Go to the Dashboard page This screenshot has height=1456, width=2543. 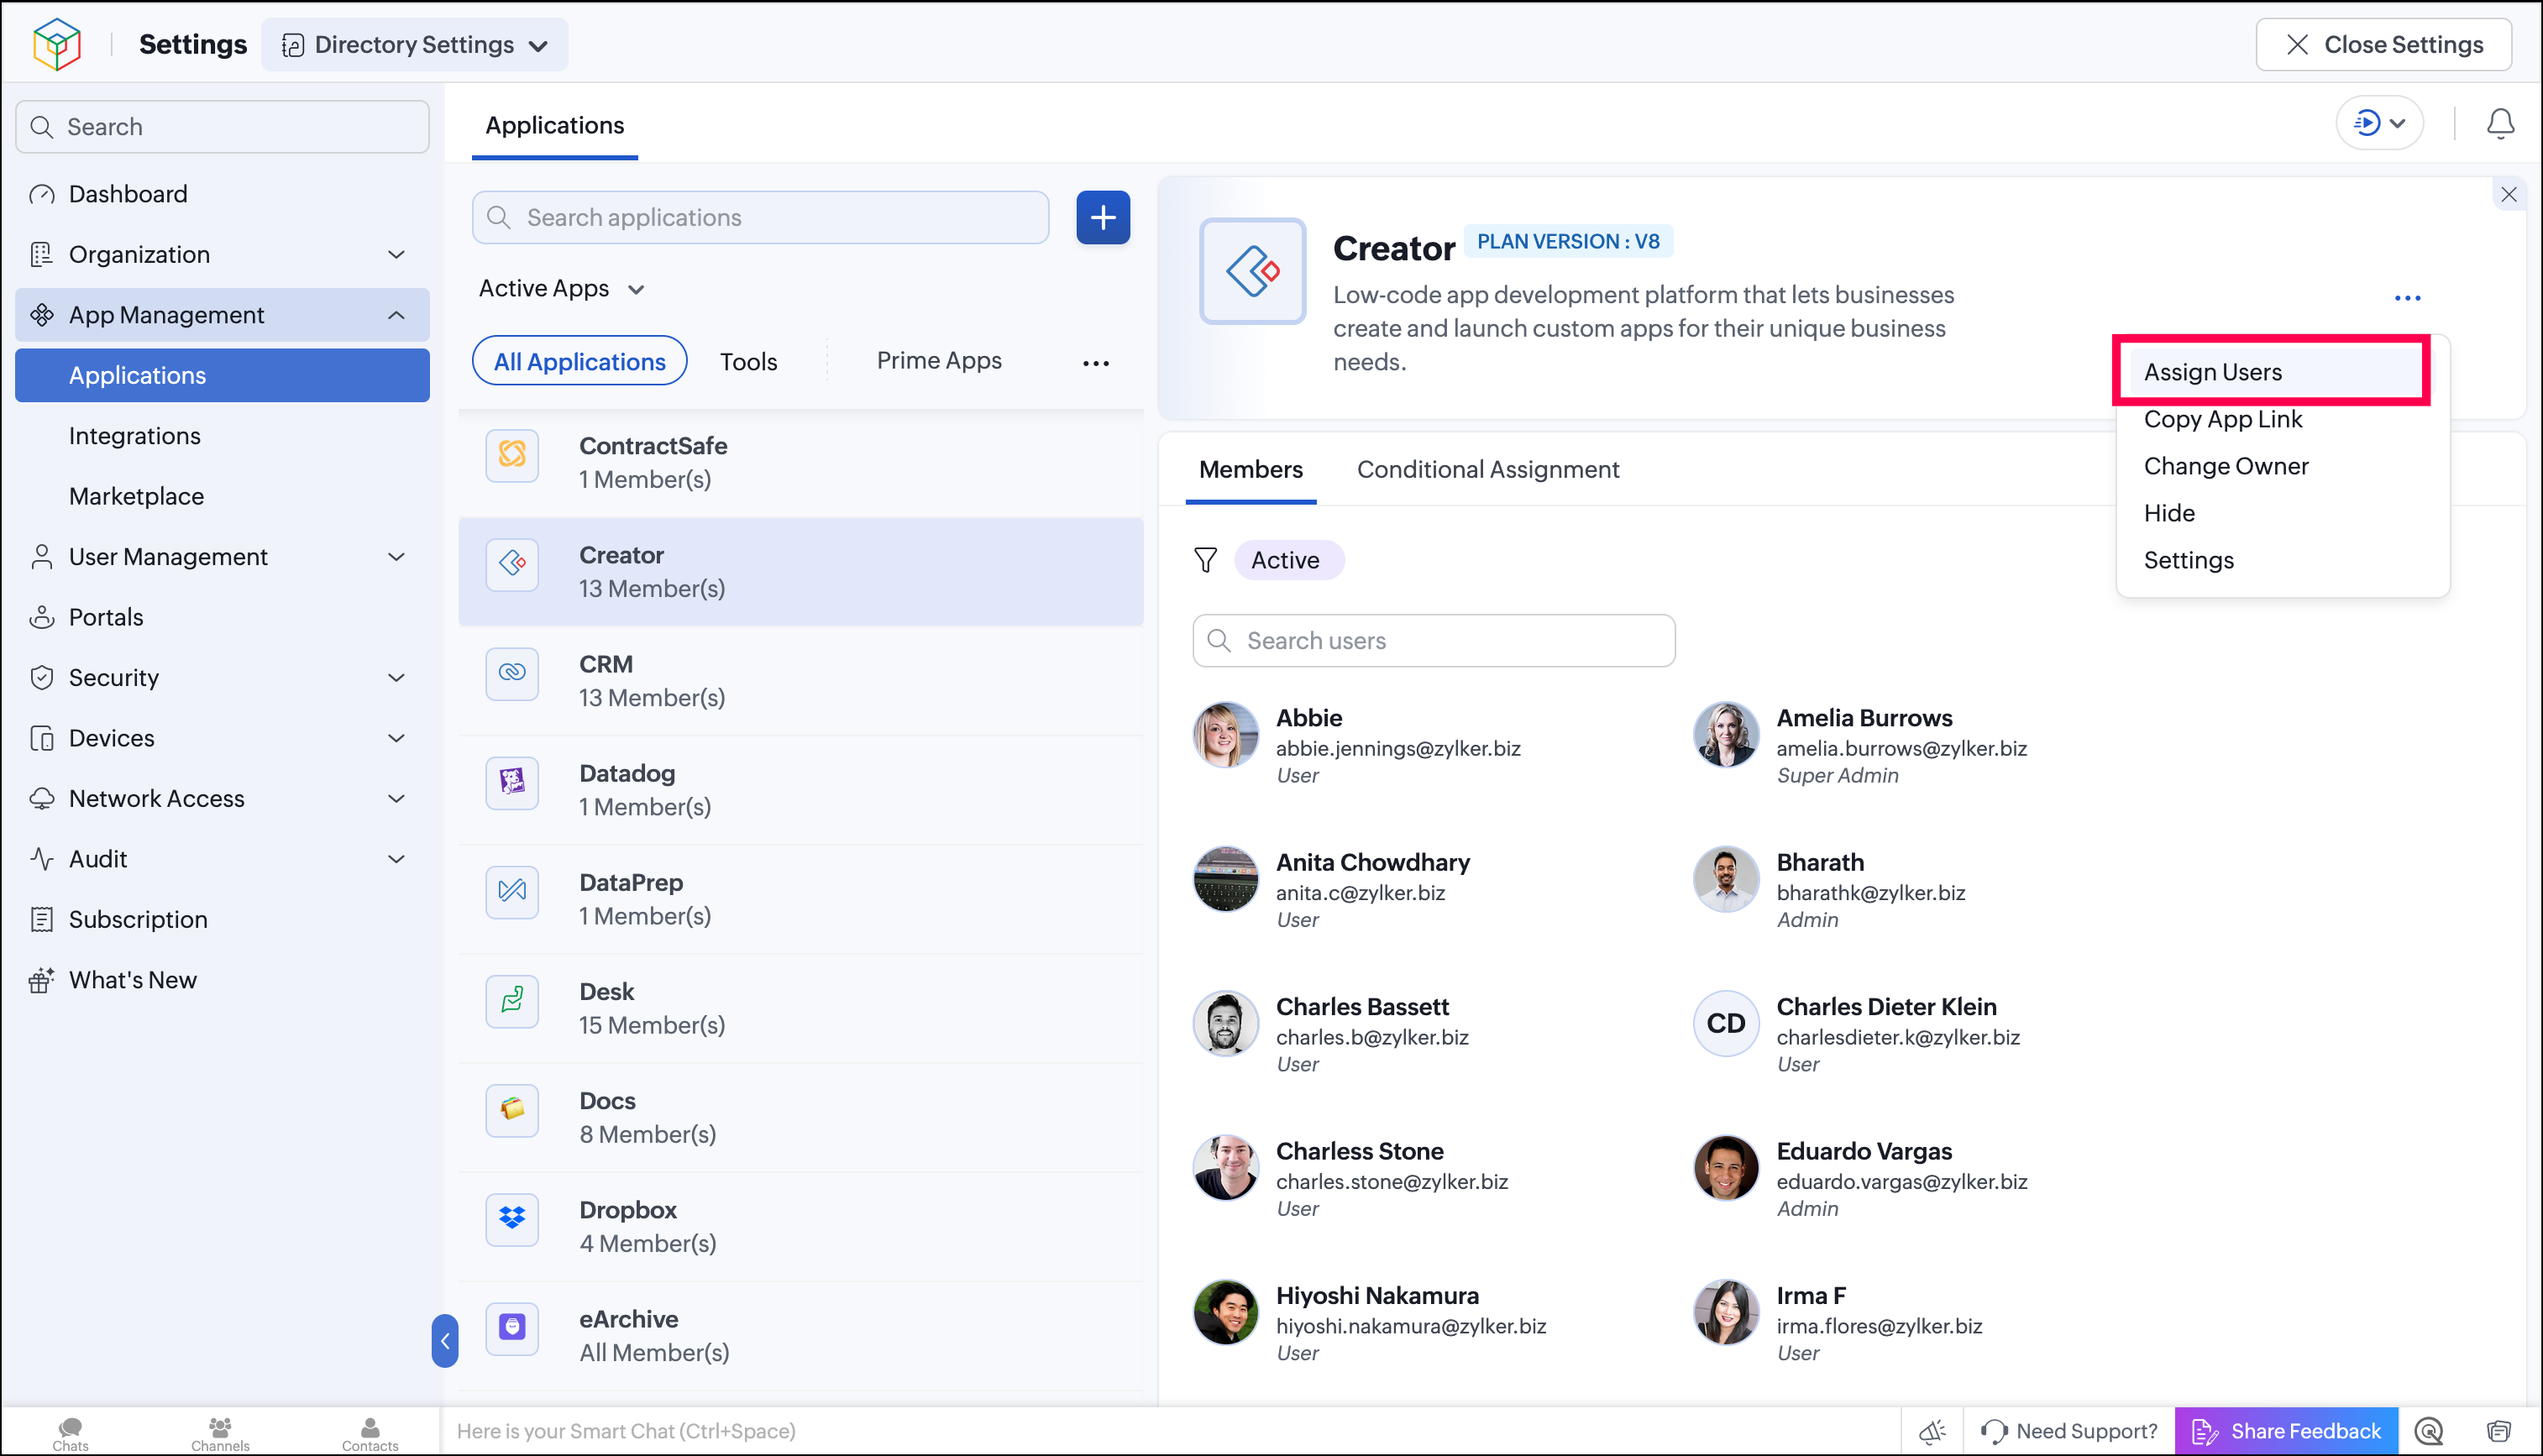click(x=127, y=194)
